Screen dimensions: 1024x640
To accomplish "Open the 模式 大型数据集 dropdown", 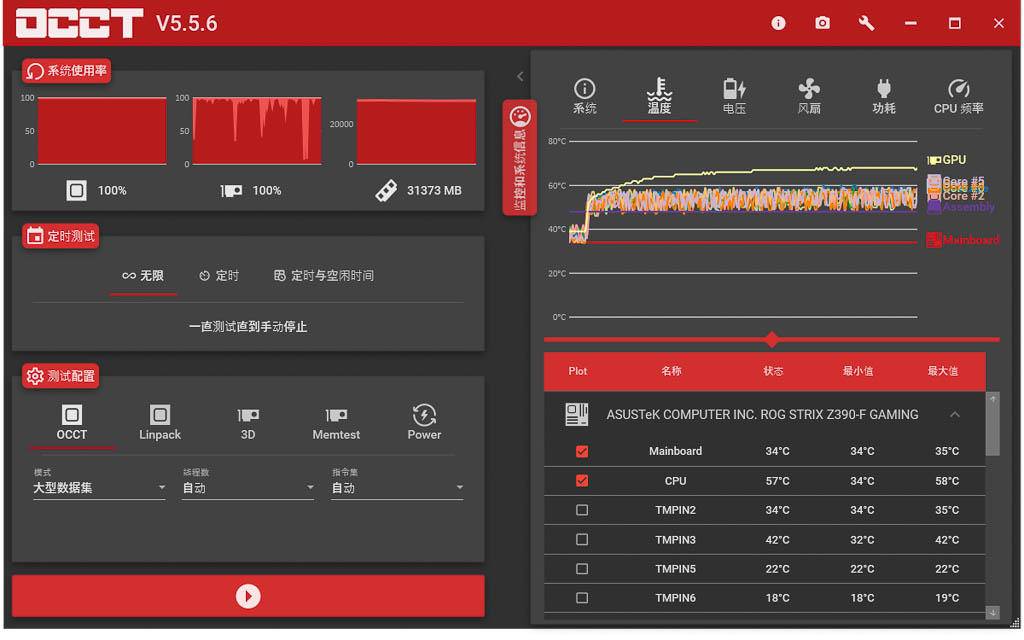I will click(x=99, y=488).
